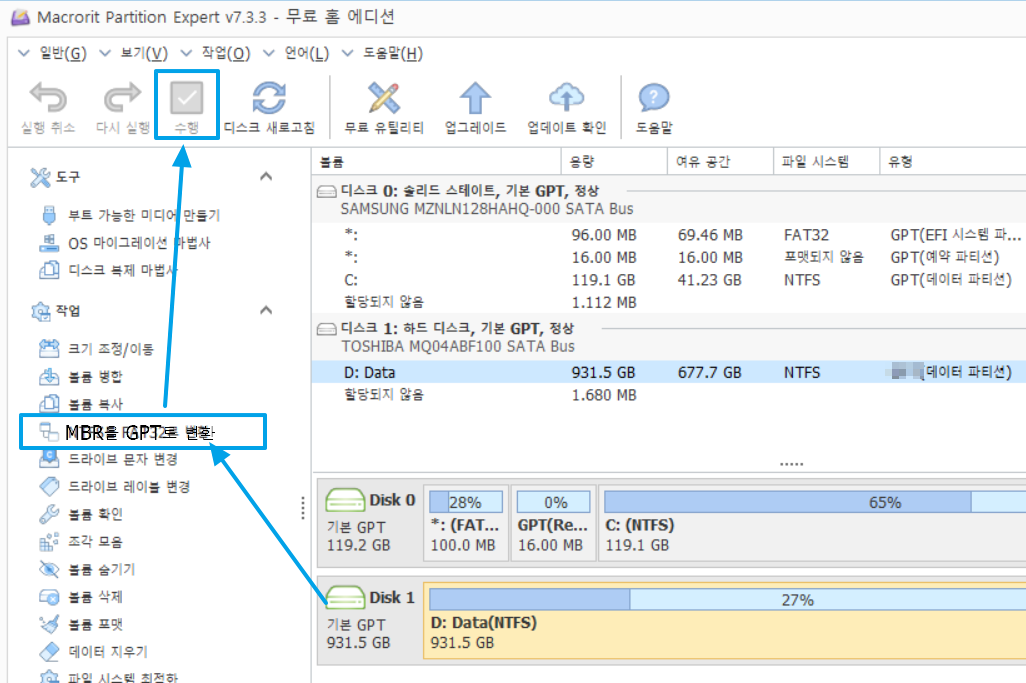
Task: Click the vertical sidebar splitter handle
Action: 303,508
